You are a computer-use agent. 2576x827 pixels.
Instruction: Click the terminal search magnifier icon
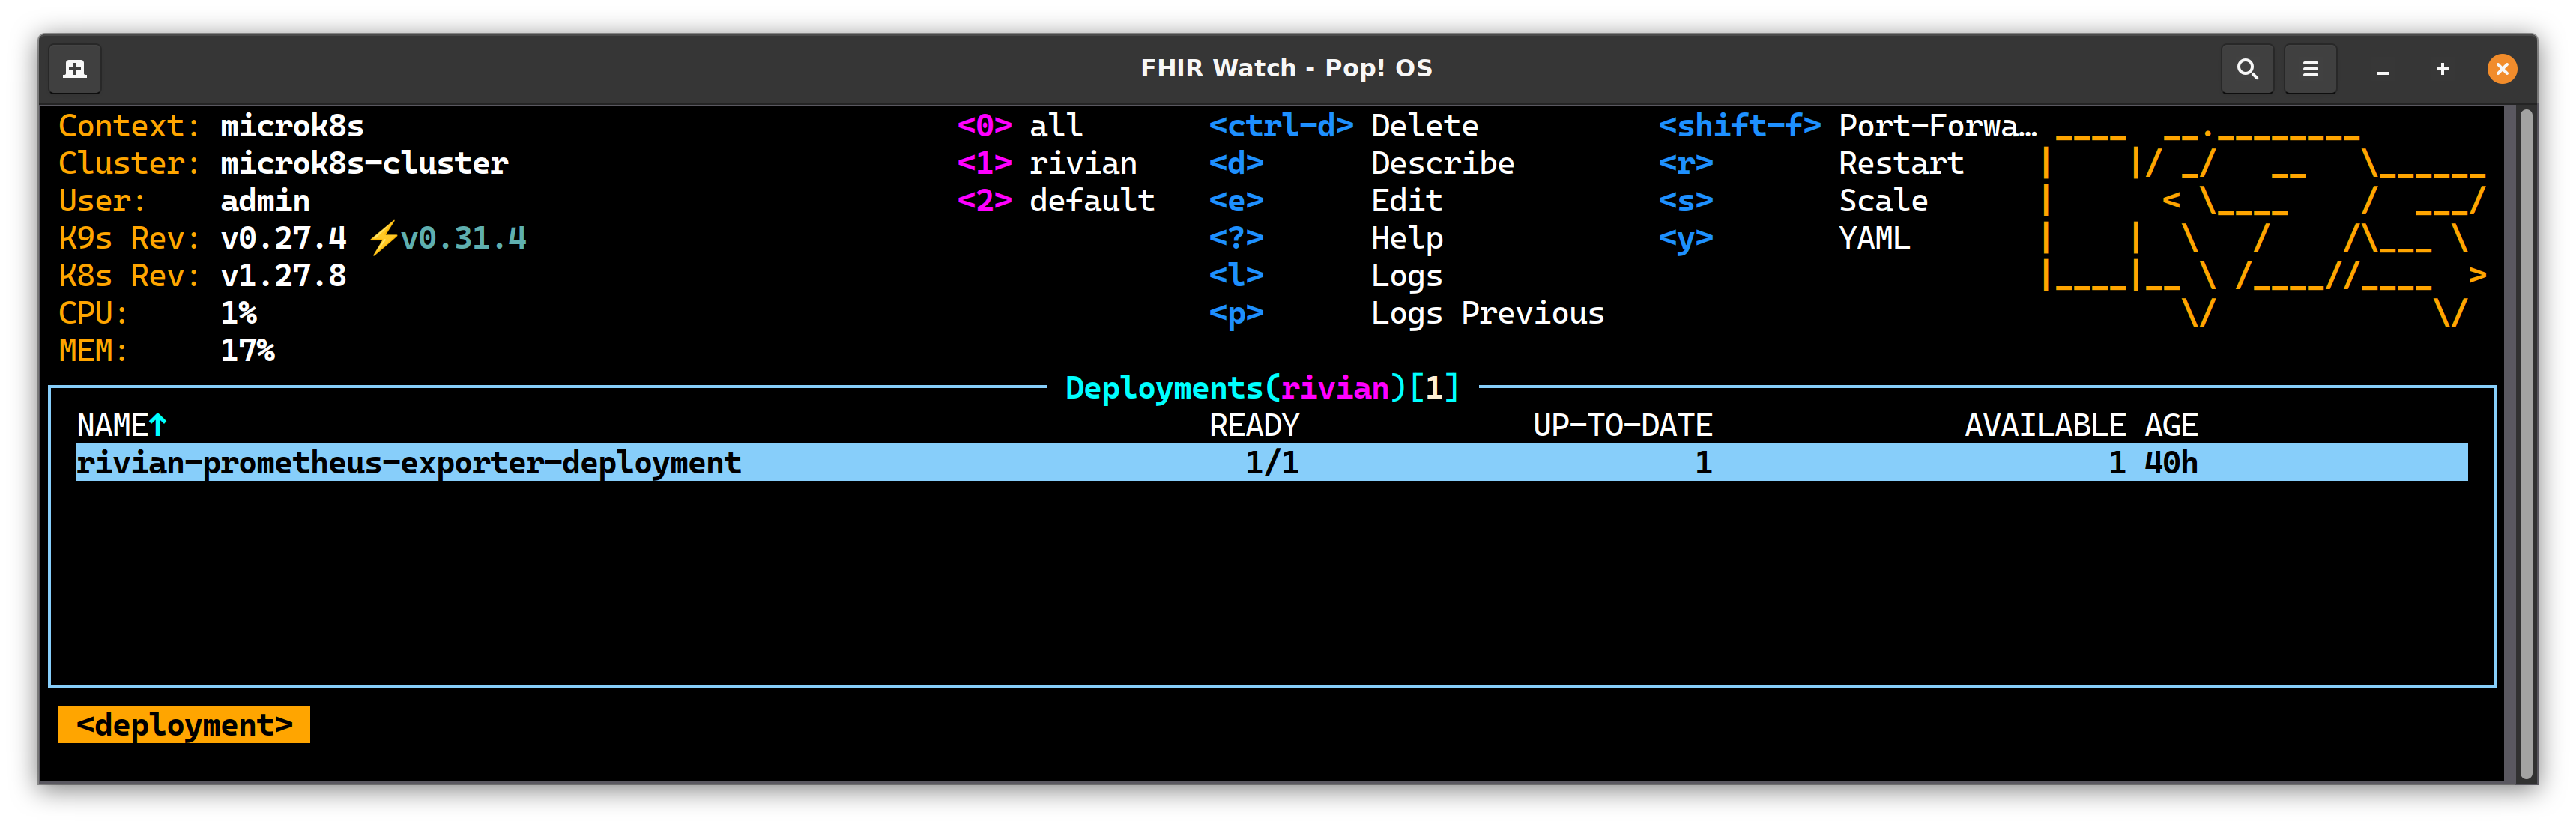click(2247, 69)
